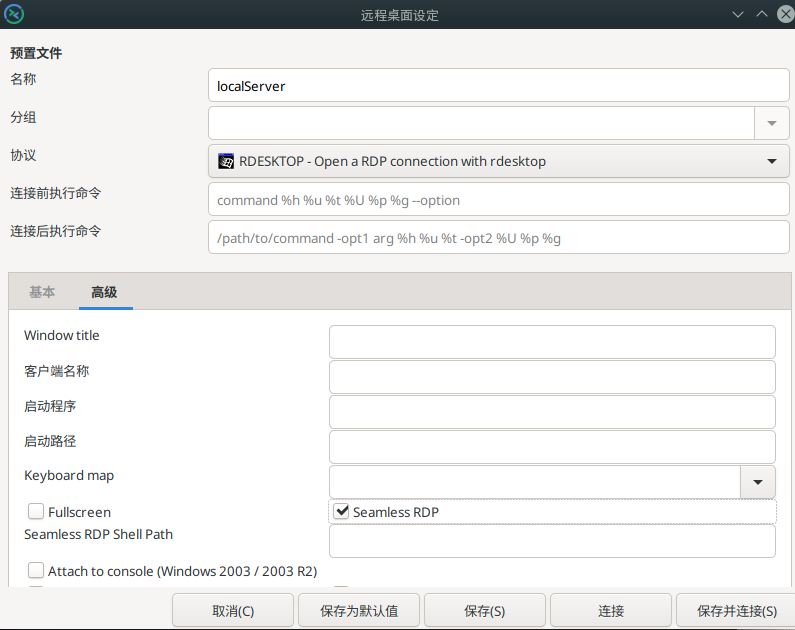Click the Seamless RDP Shell Path field
Screen dimensions: 795x630
click(552, 541)
